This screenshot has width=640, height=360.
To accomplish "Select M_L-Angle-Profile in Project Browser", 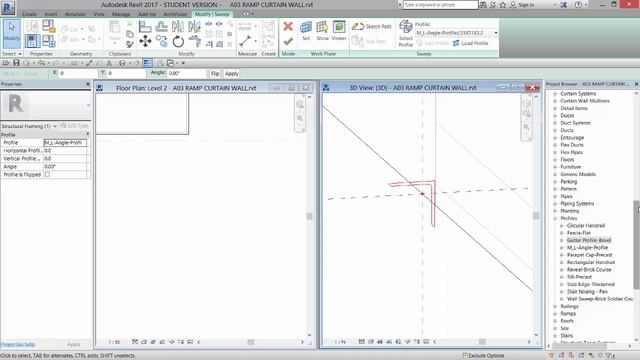I will click(x=587, y=248).
